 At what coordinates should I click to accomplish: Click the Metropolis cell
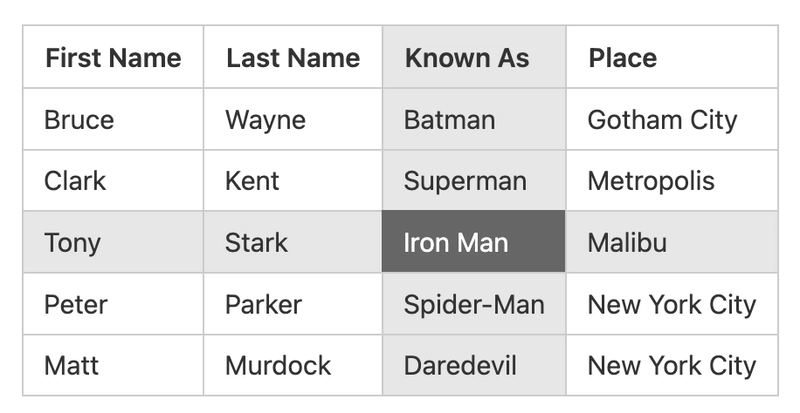(672, 181)
